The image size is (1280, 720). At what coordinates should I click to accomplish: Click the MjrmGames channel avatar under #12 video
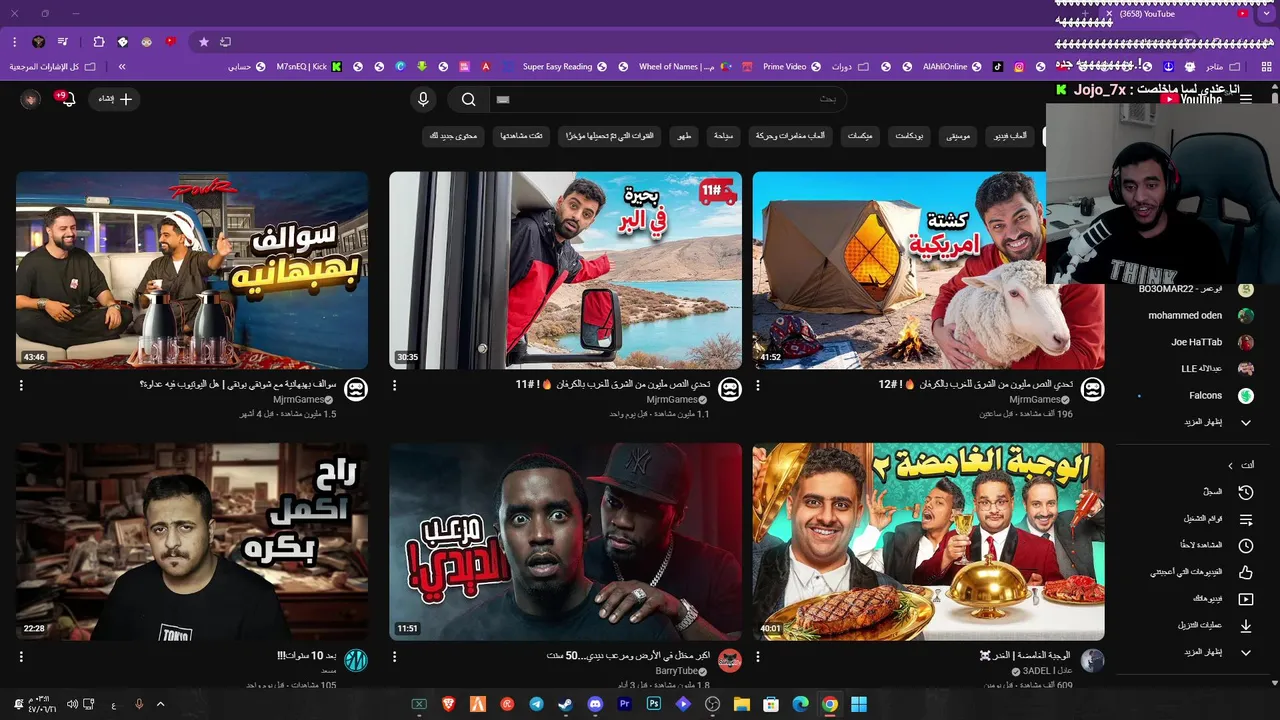click(x=1093, y=389)
